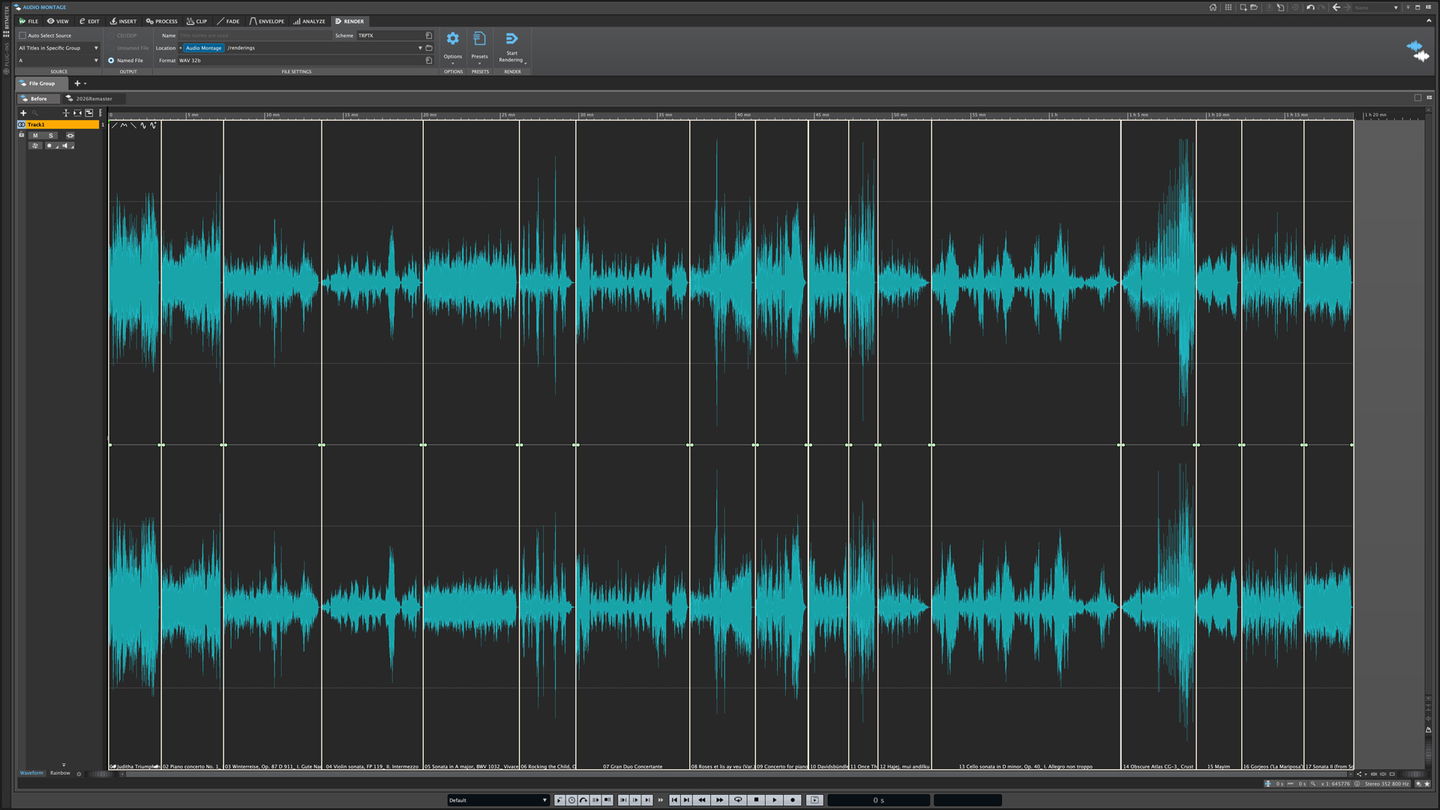Toggle the loop playback icon
The image size is (1440, 810).
tap(738, 800)
